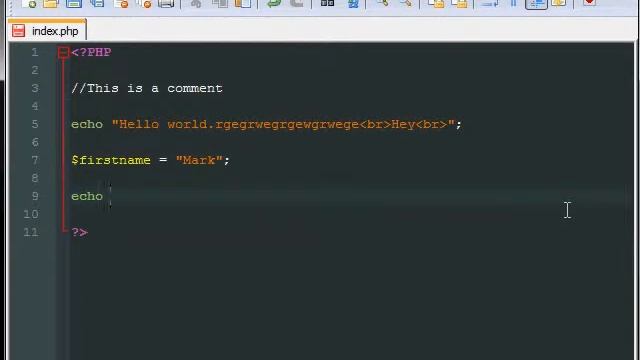Open Find dialog using the binoculars icon
Viewport: 640px width, 360px height.
tap(327, 3)
